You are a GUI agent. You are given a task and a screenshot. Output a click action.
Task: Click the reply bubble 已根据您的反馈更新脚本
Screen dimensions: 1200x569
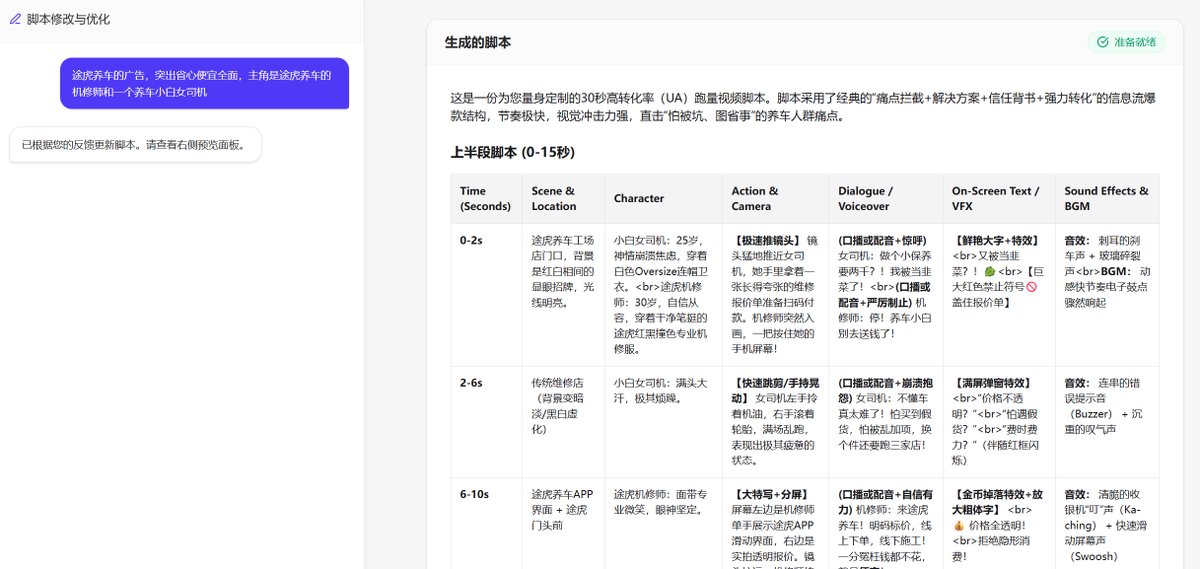(x=135, y=144)
